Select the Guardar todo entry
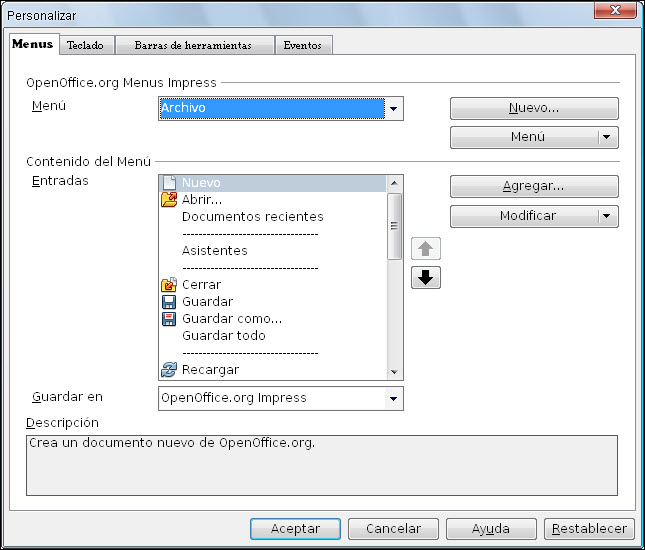This screenshot has width=645, height=550. click(273, 336)
